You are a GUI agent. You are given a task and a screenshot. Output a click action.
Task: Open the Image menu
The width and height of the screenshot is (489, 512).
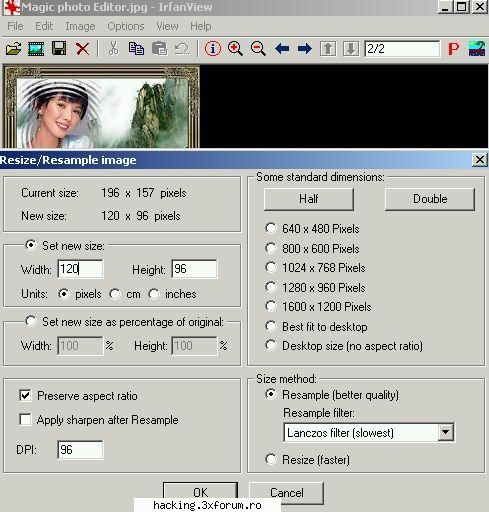coord(80,26)
